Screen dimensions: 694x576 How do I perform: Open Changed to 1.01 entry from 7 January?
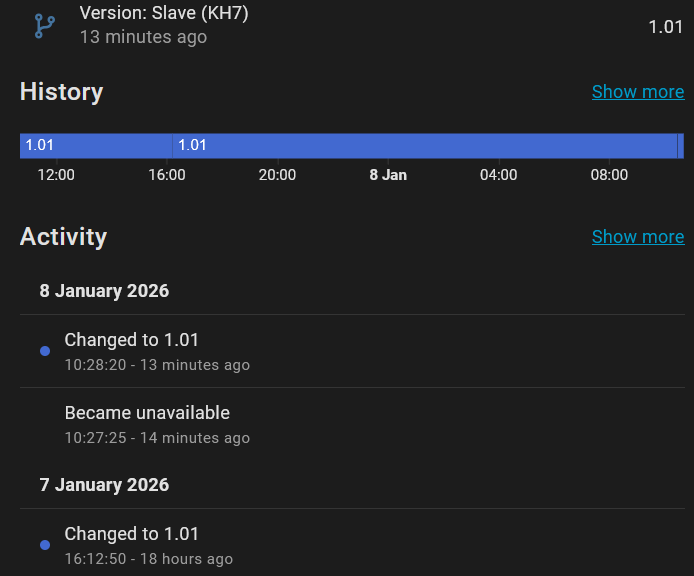click(132, 534)
